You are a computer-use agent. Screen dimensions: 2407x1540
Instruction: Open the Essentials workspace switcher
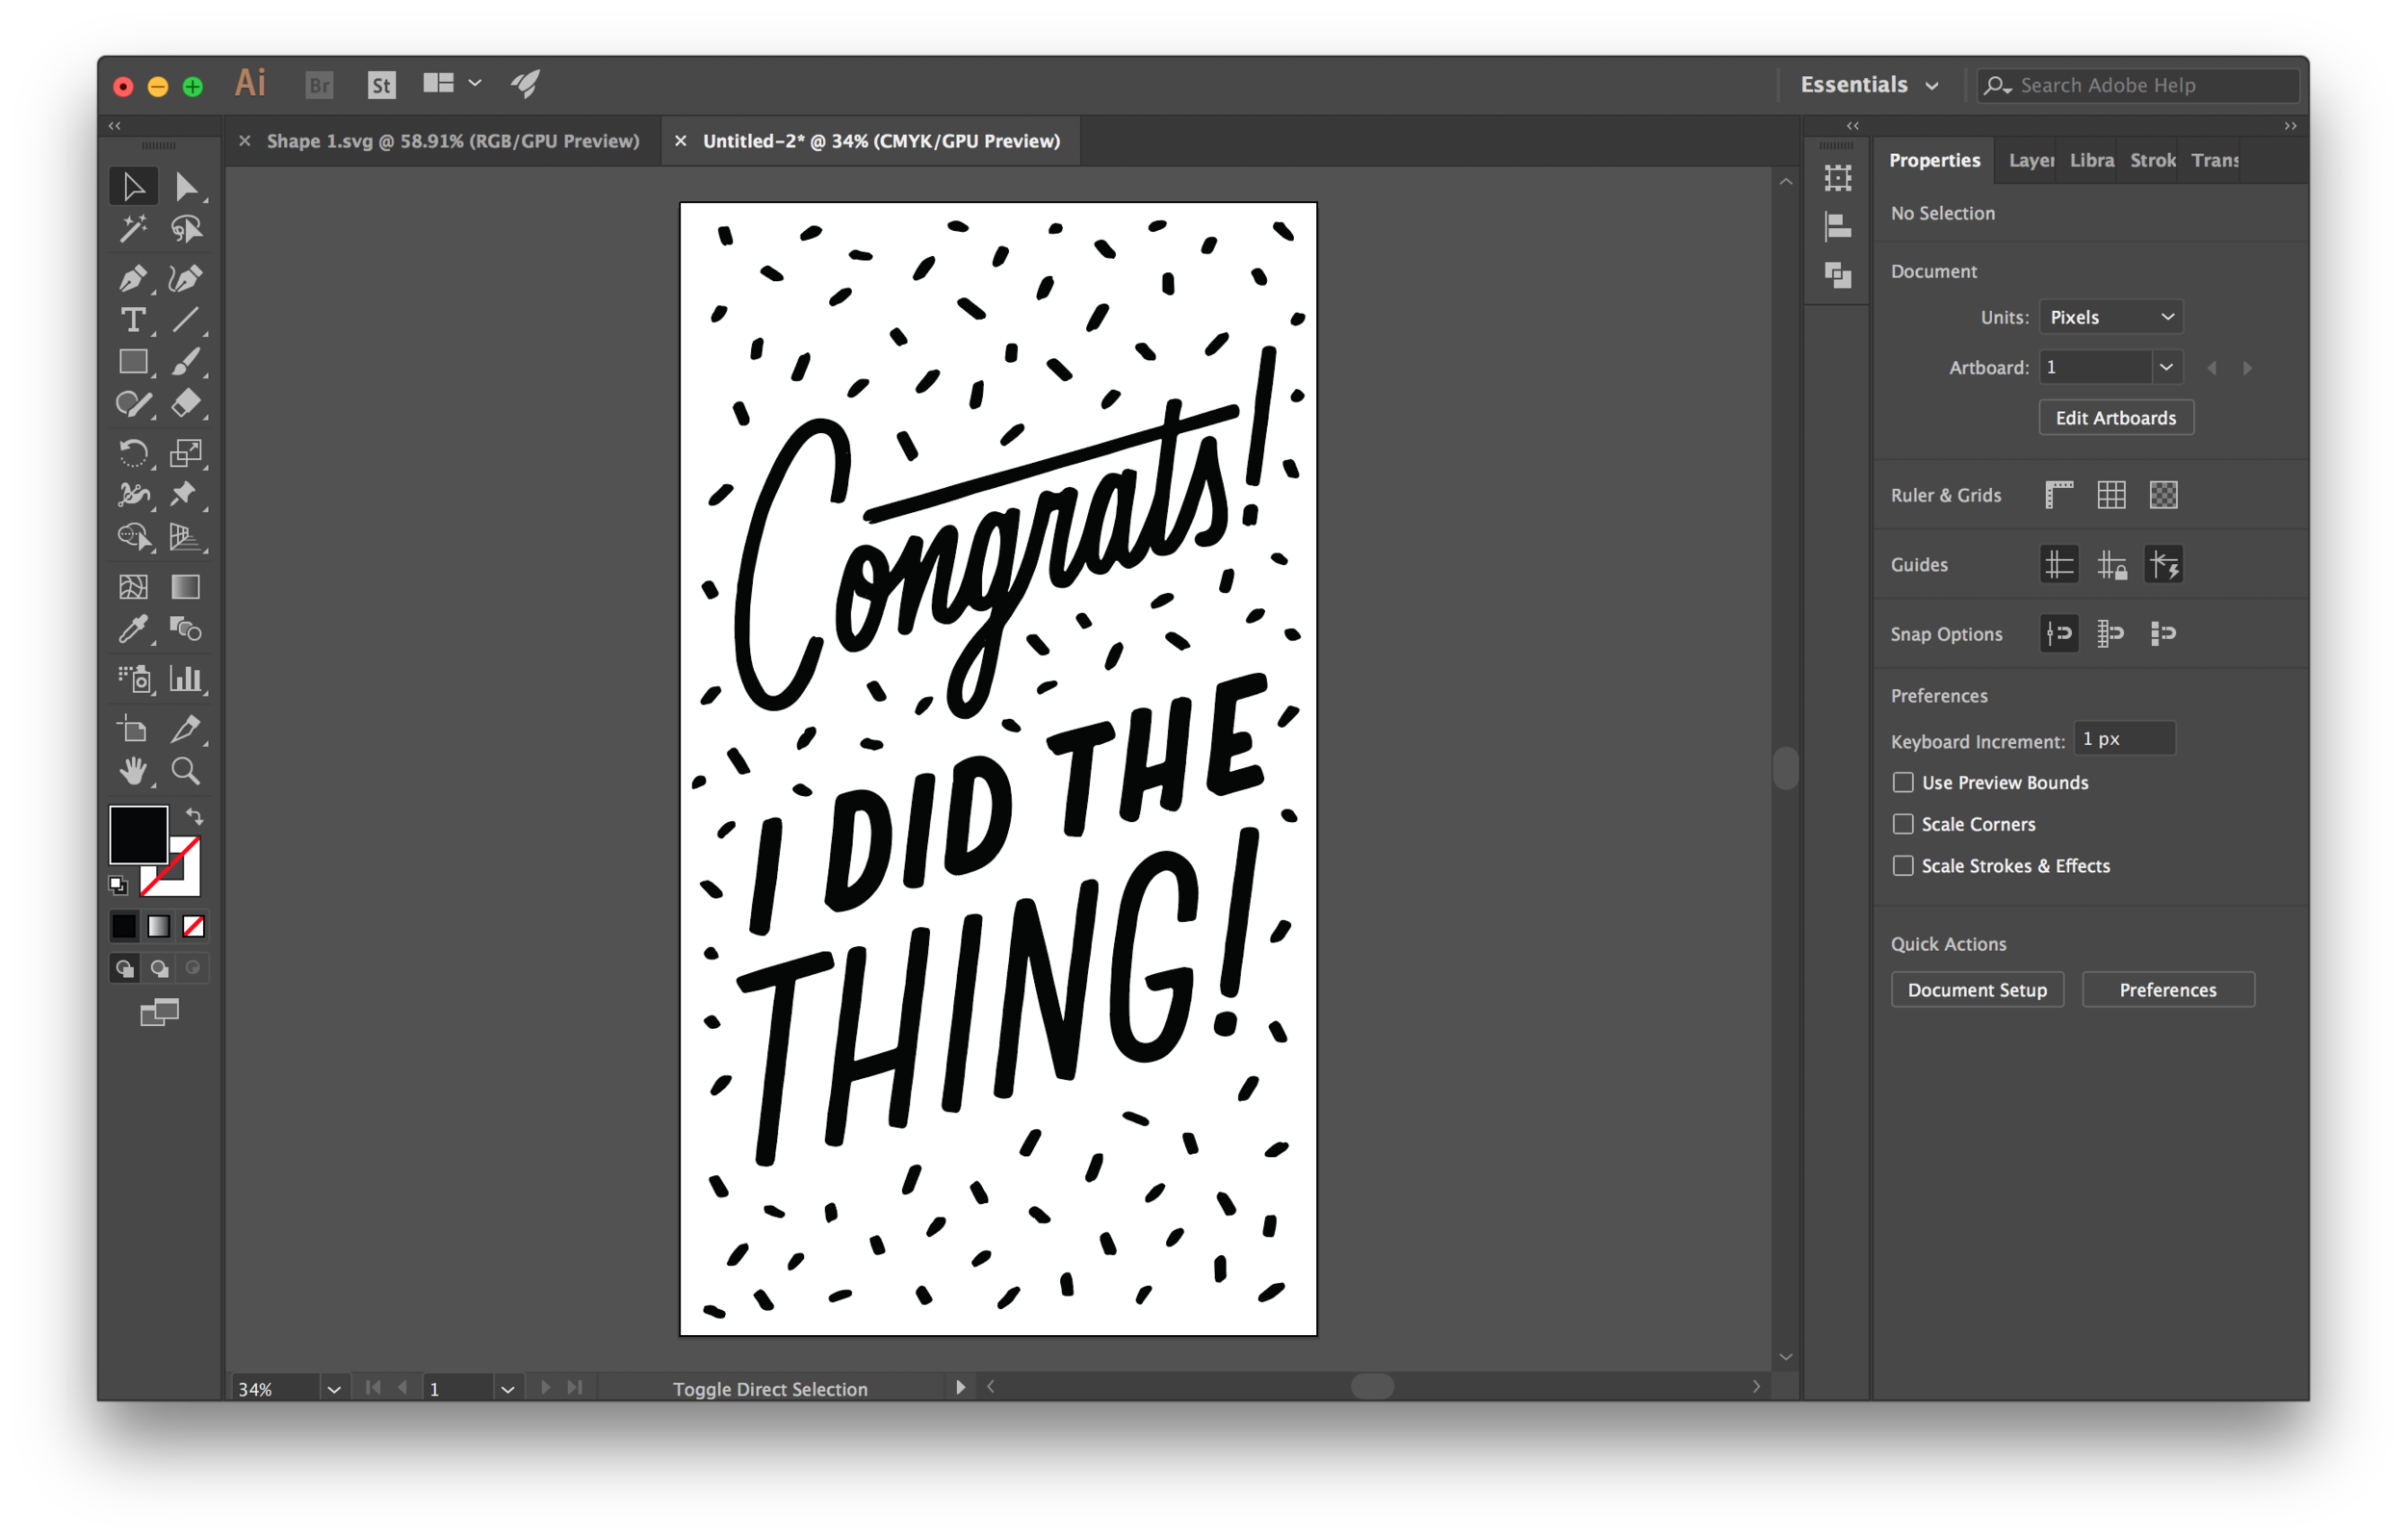(1869, 84)
